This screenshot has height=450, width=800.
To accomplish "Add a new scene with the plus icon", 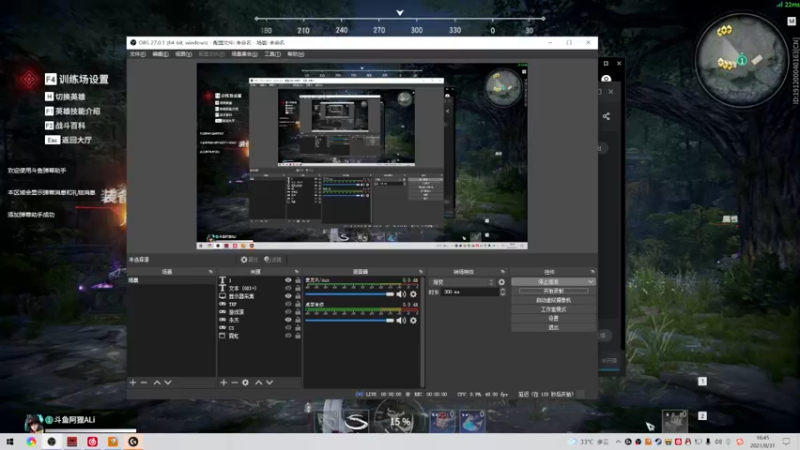I will click(x=133, y=382).
